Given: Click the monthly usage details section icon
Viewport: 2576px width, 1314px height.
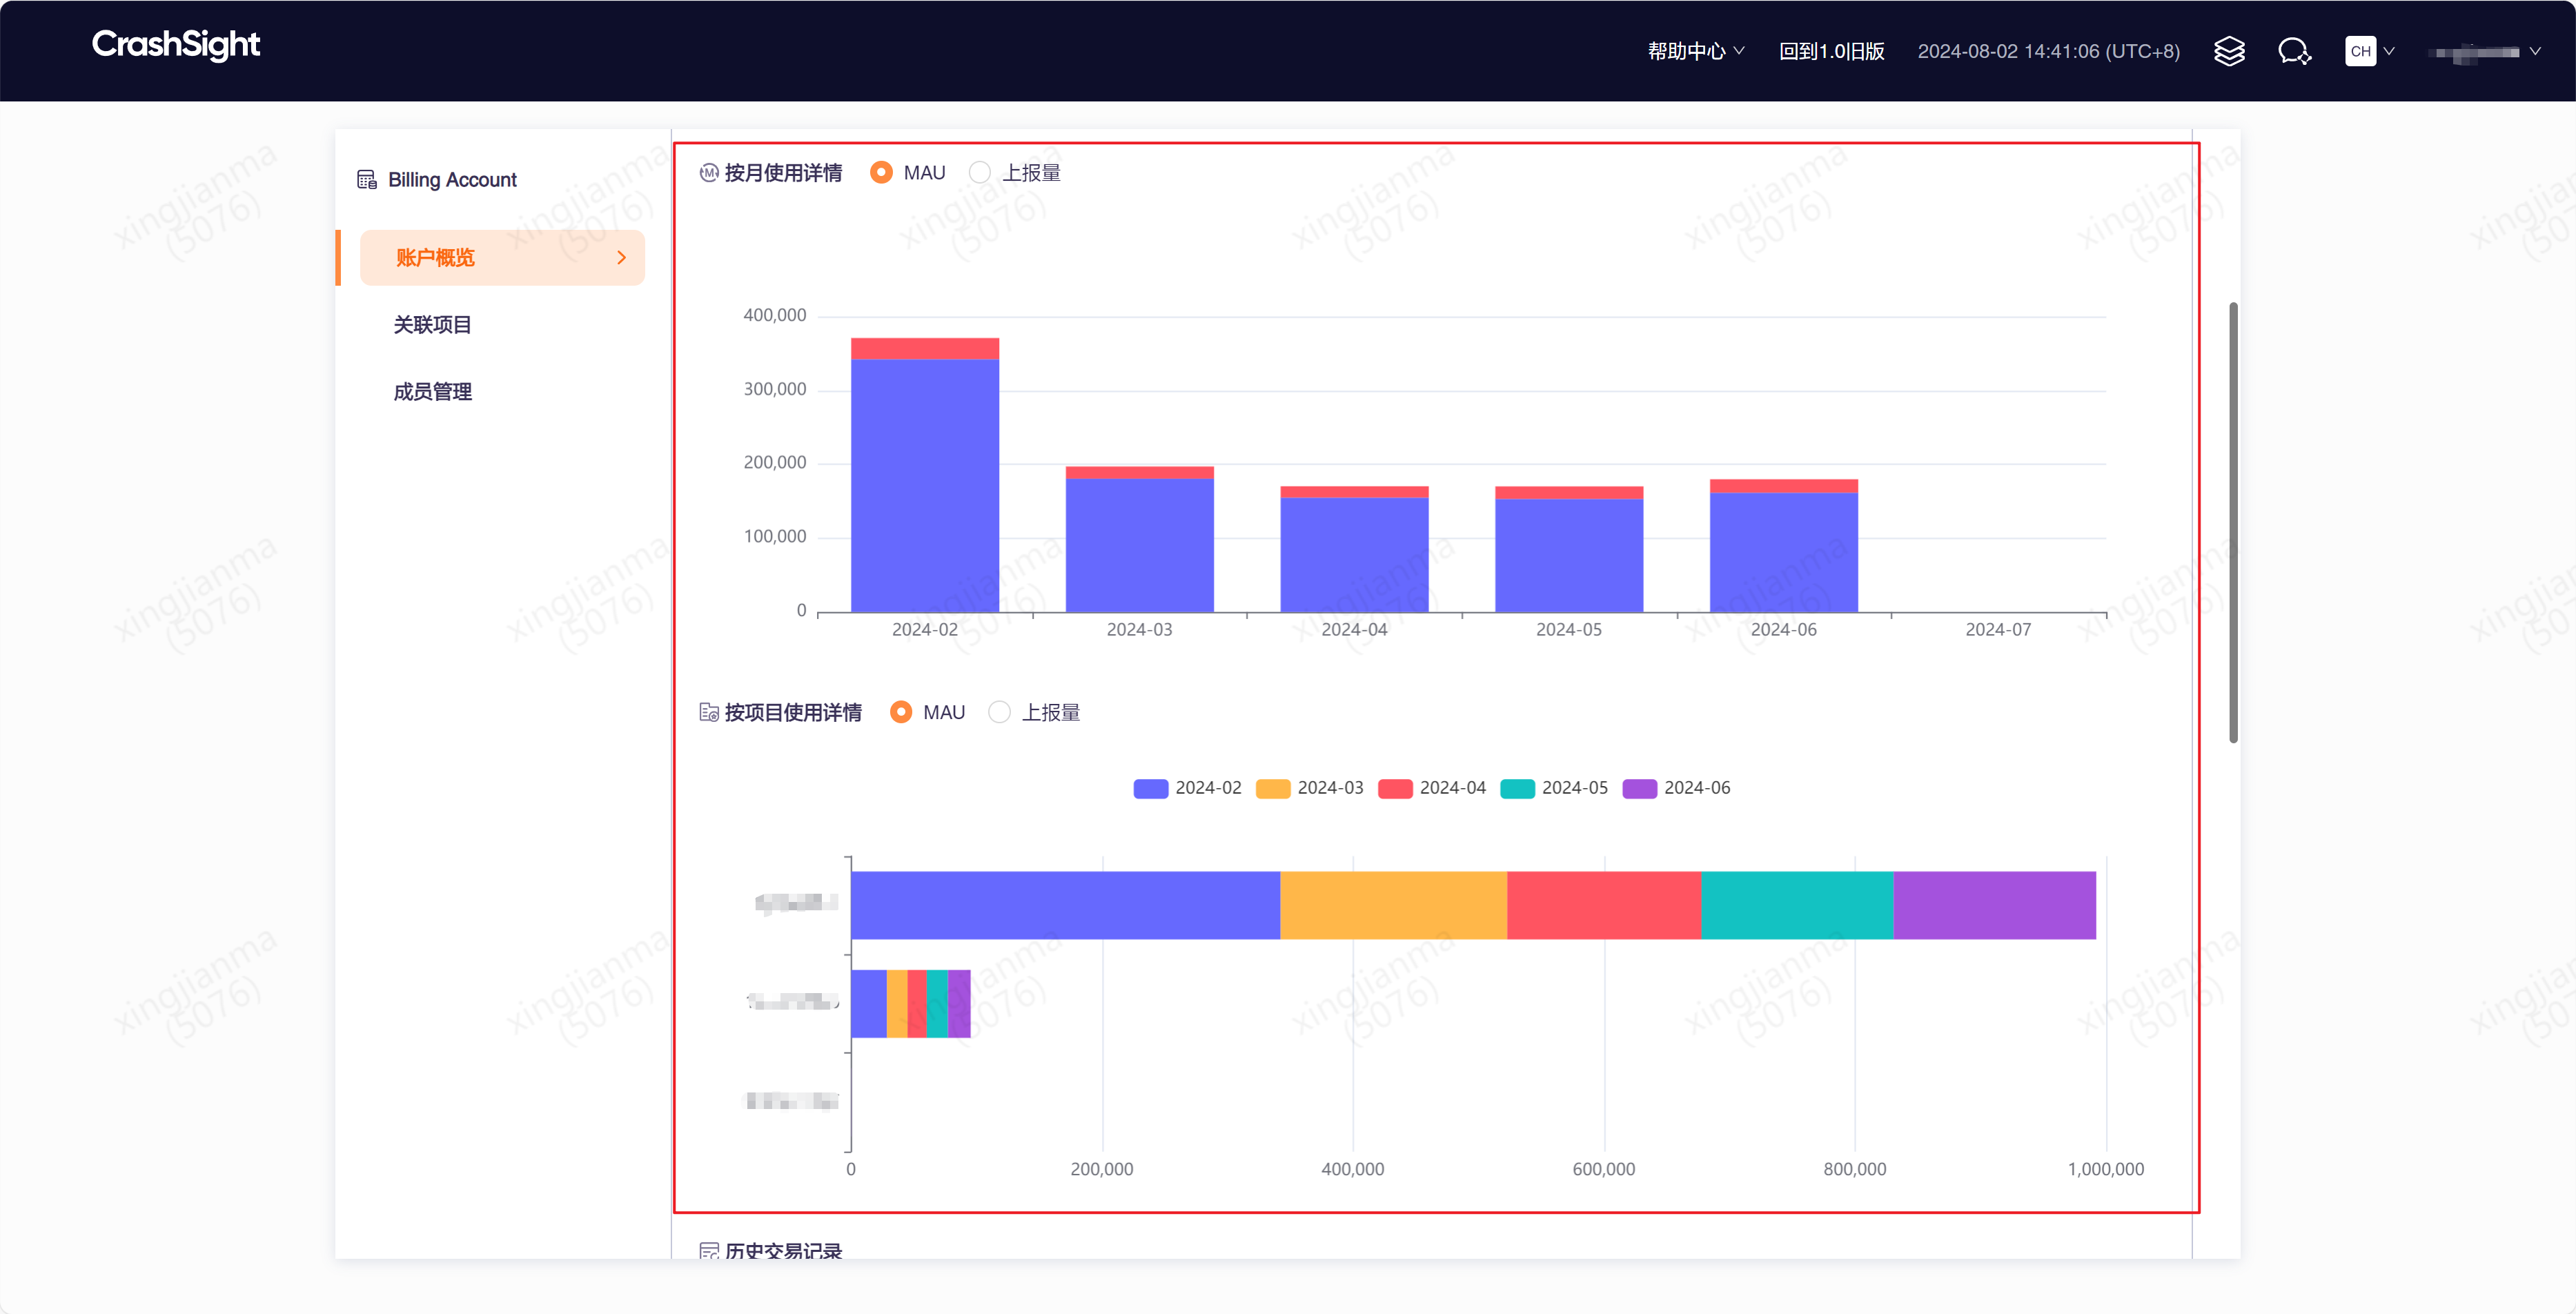Looking at the screenshot, I should [709, 173].
